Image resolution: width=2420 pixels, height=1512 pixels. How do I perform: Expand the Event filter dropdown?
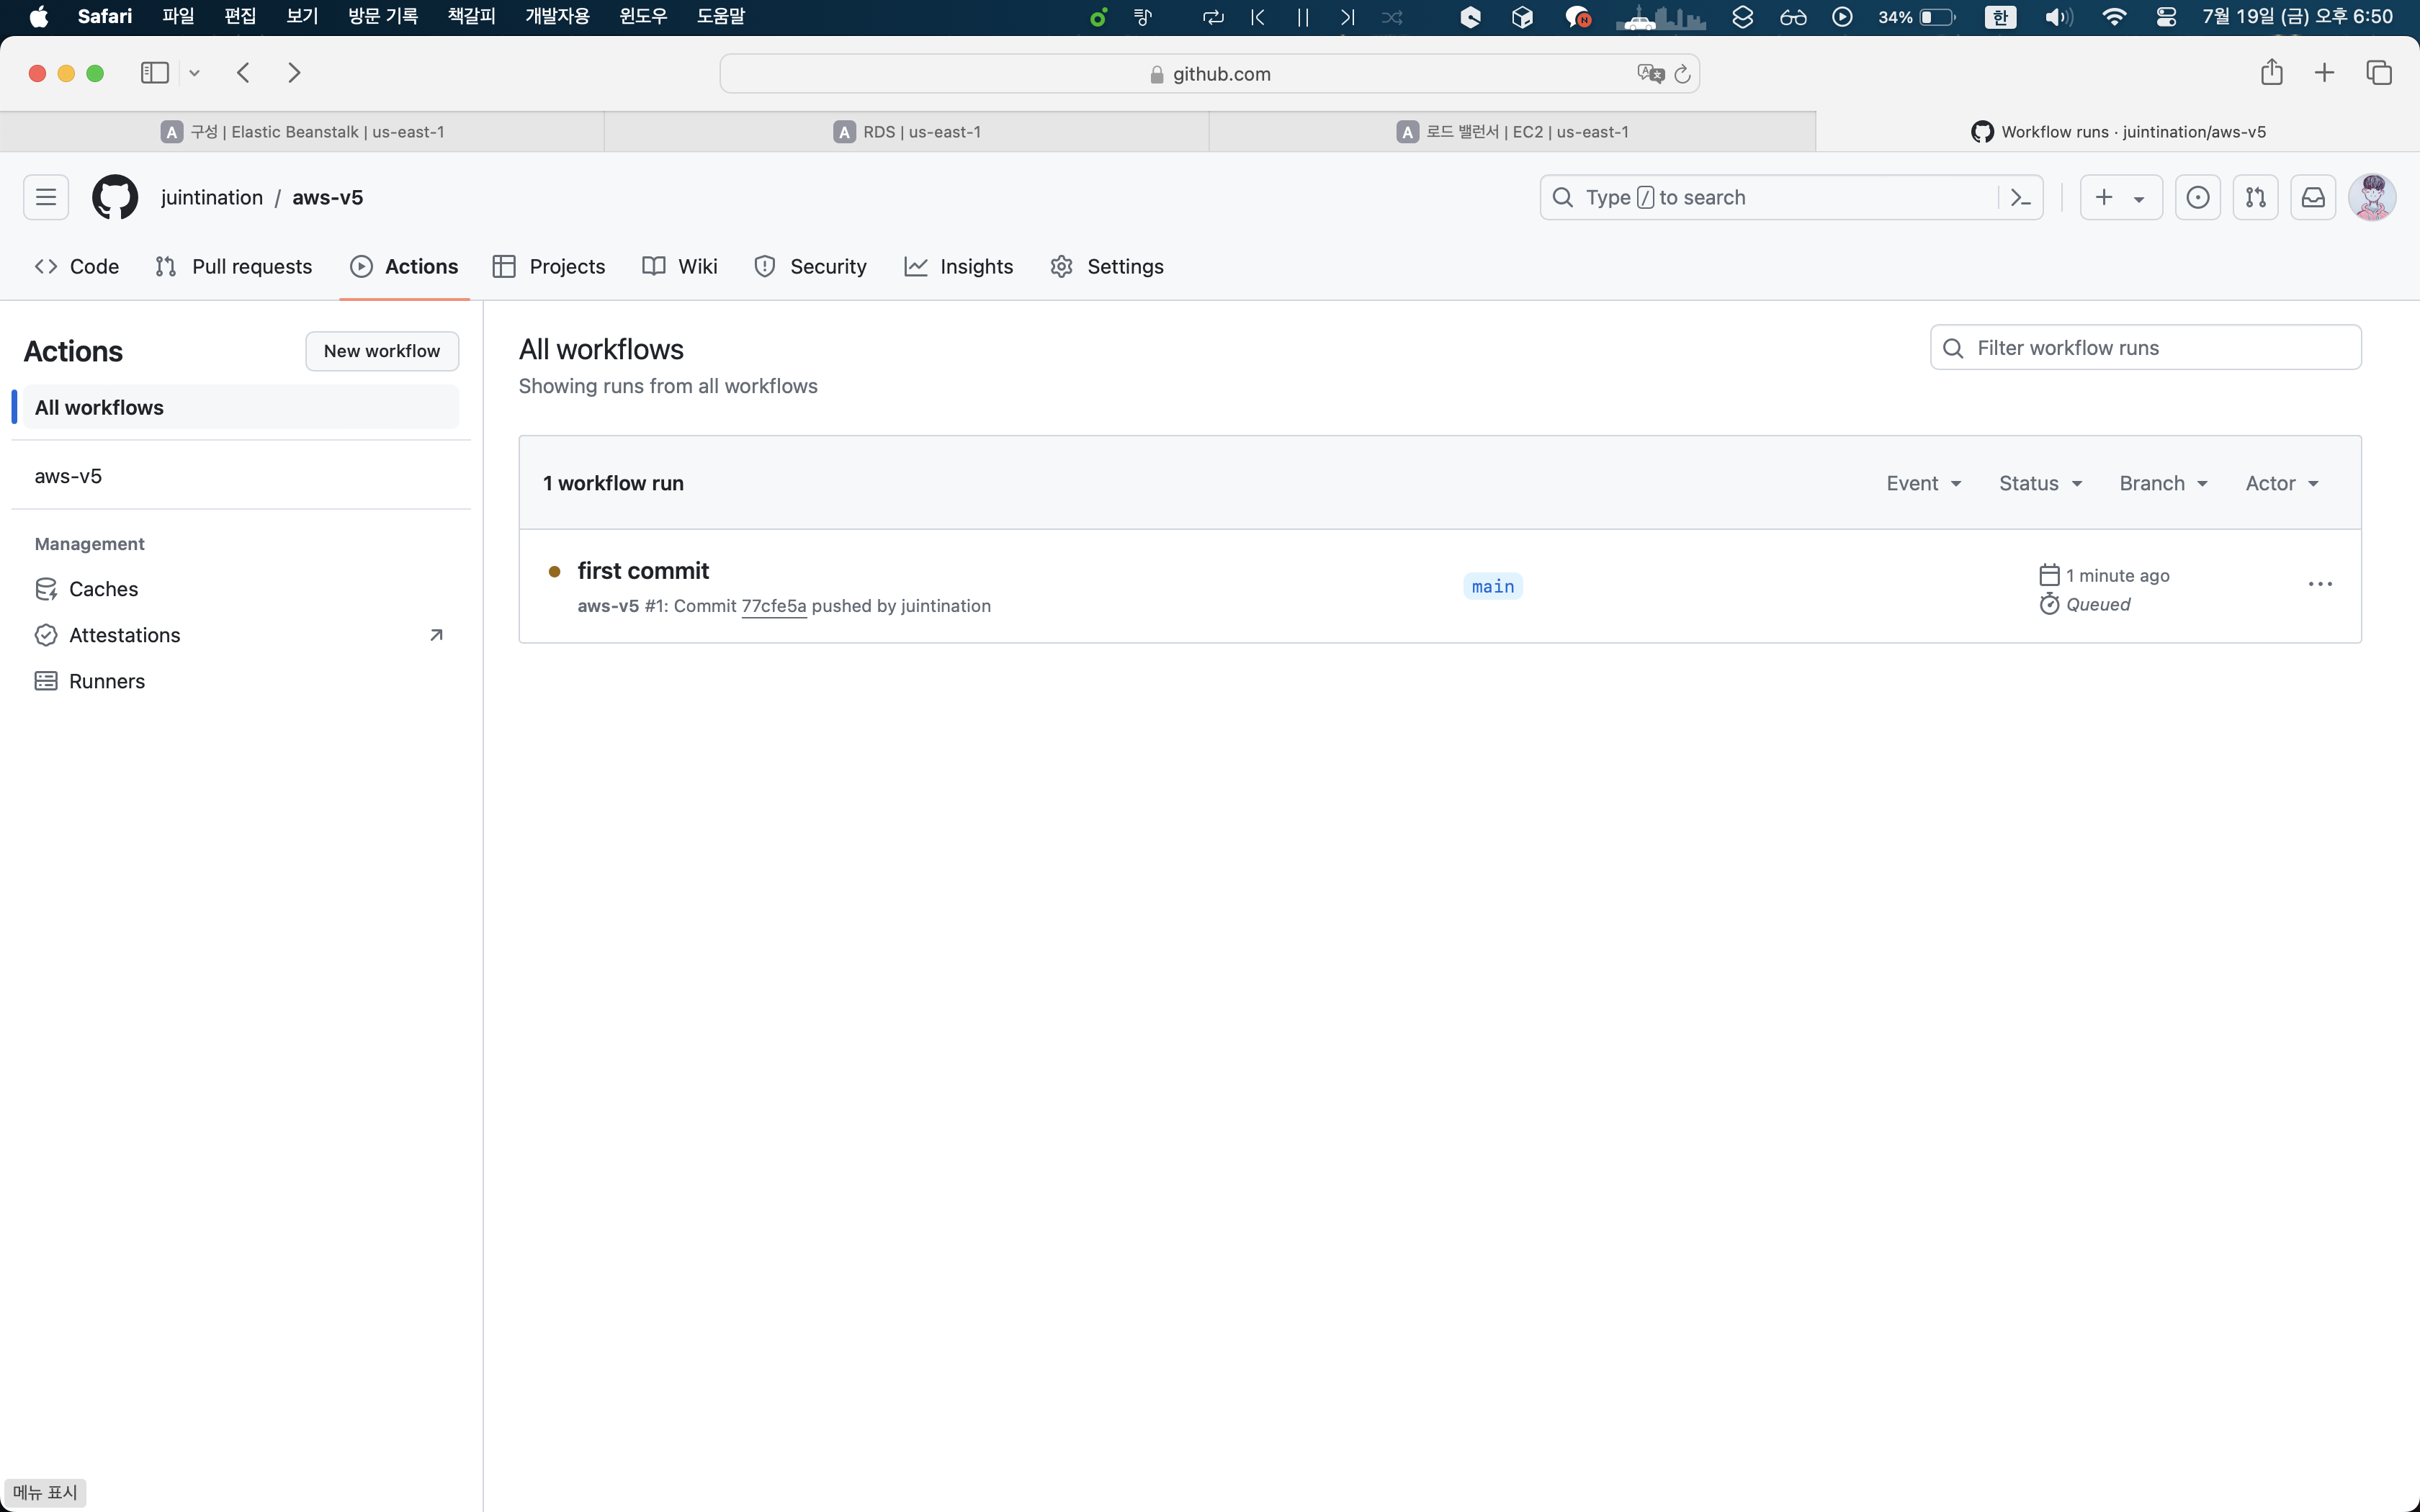tap(1923, 483)
